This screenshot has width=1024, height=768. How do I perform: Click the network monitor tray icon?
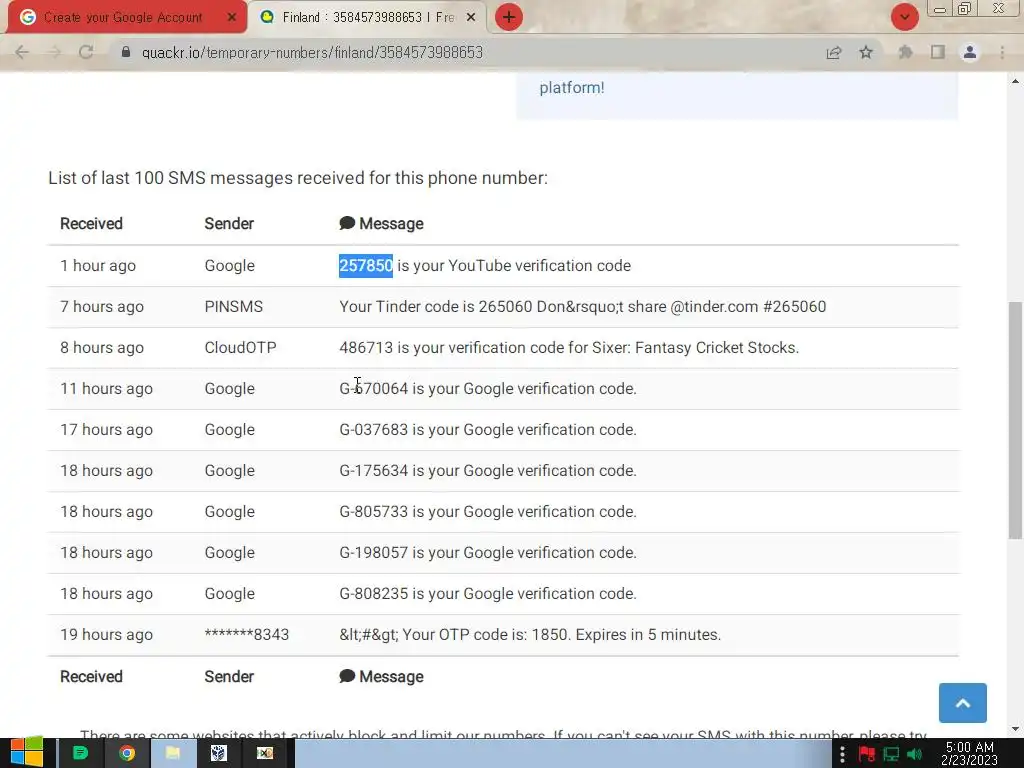[x=891, y=754]
